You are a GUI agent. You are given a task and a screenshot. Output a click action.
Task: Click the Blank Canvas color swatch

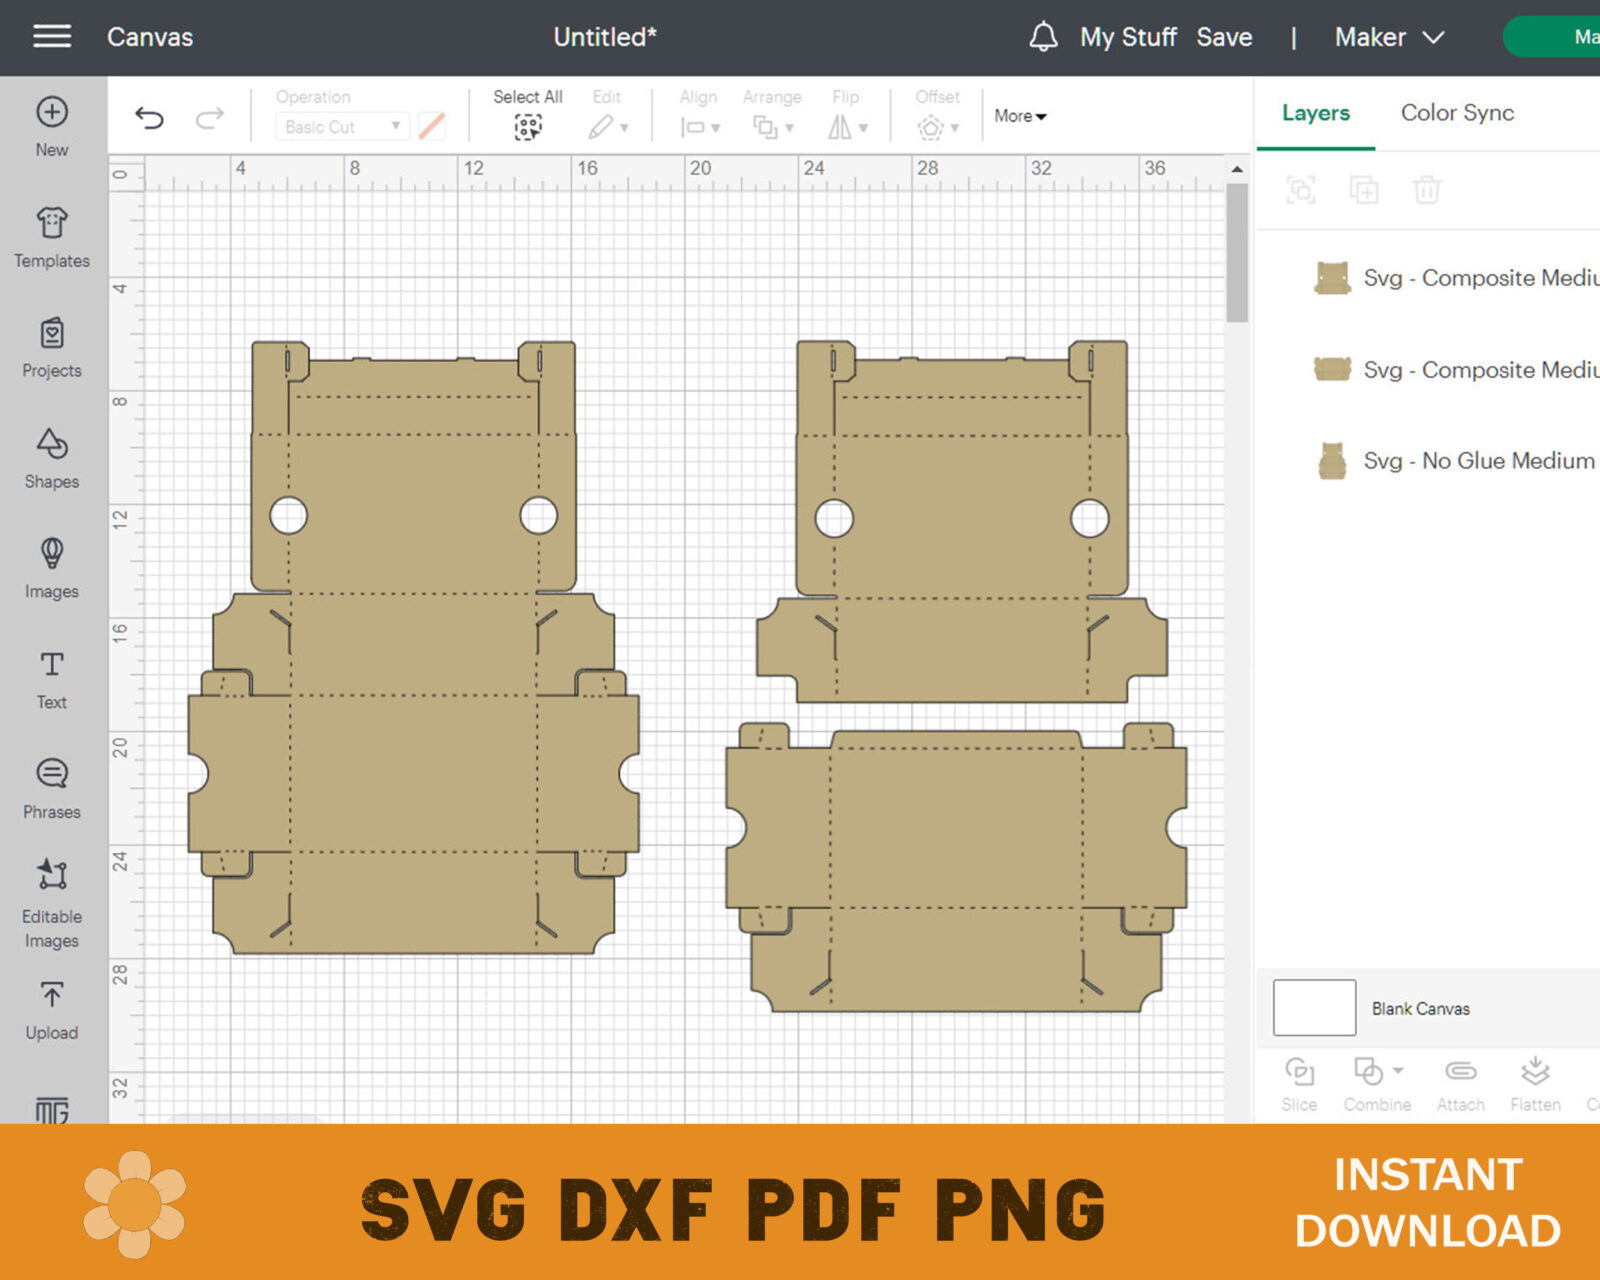click(1314, 1008)
